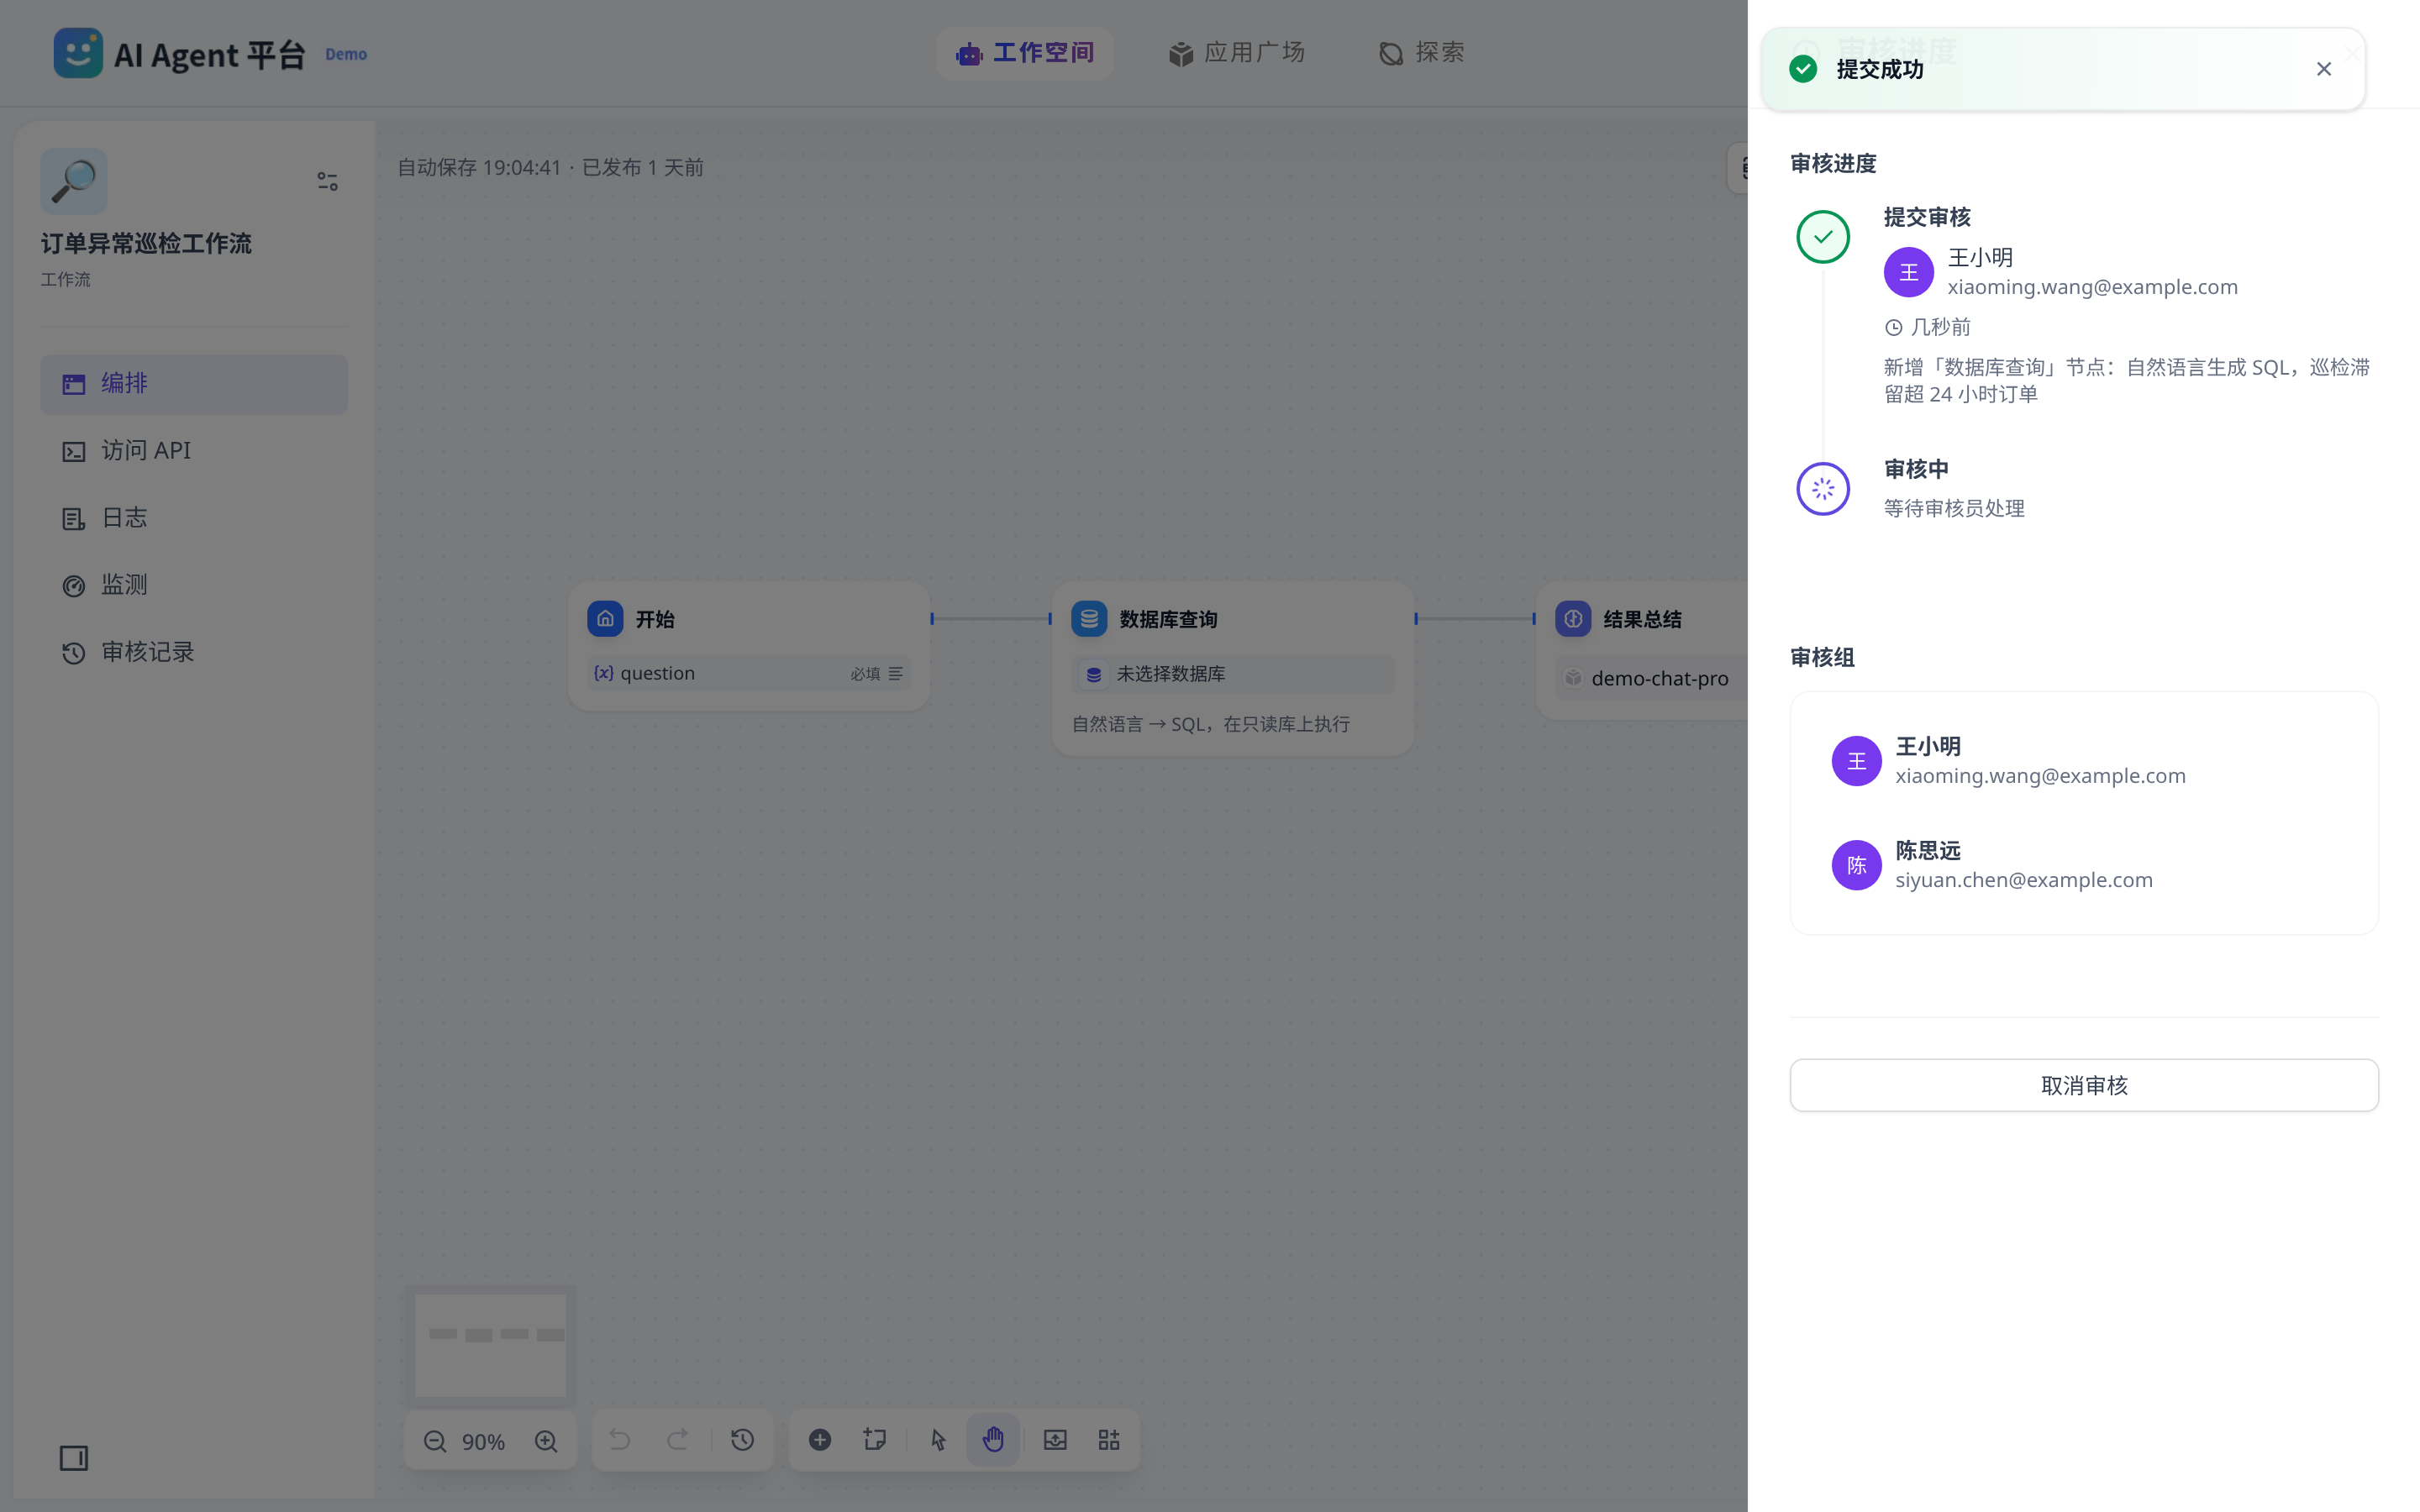This screenshot has width=2420, height=1512.
Task: Add a new node with plus icon
Action: click(x=820, y=1440)
